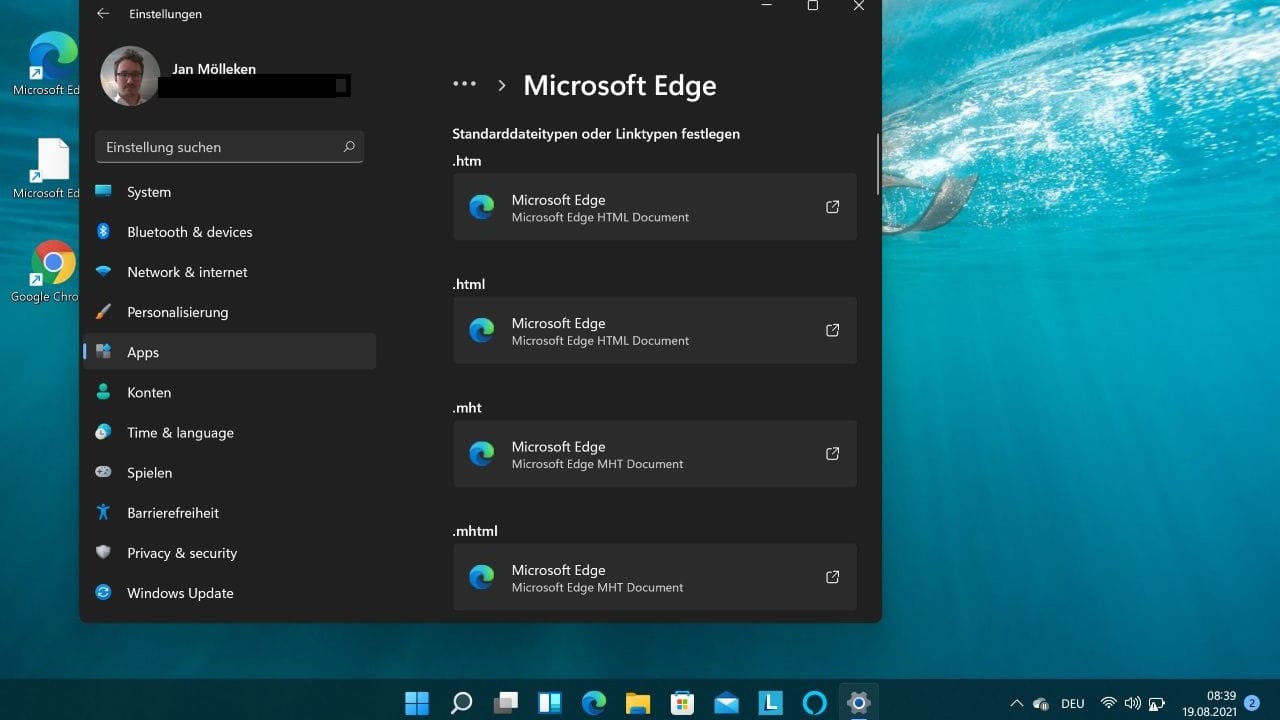
Task: Click the battery status tray icon
Action: (1157, 704)
